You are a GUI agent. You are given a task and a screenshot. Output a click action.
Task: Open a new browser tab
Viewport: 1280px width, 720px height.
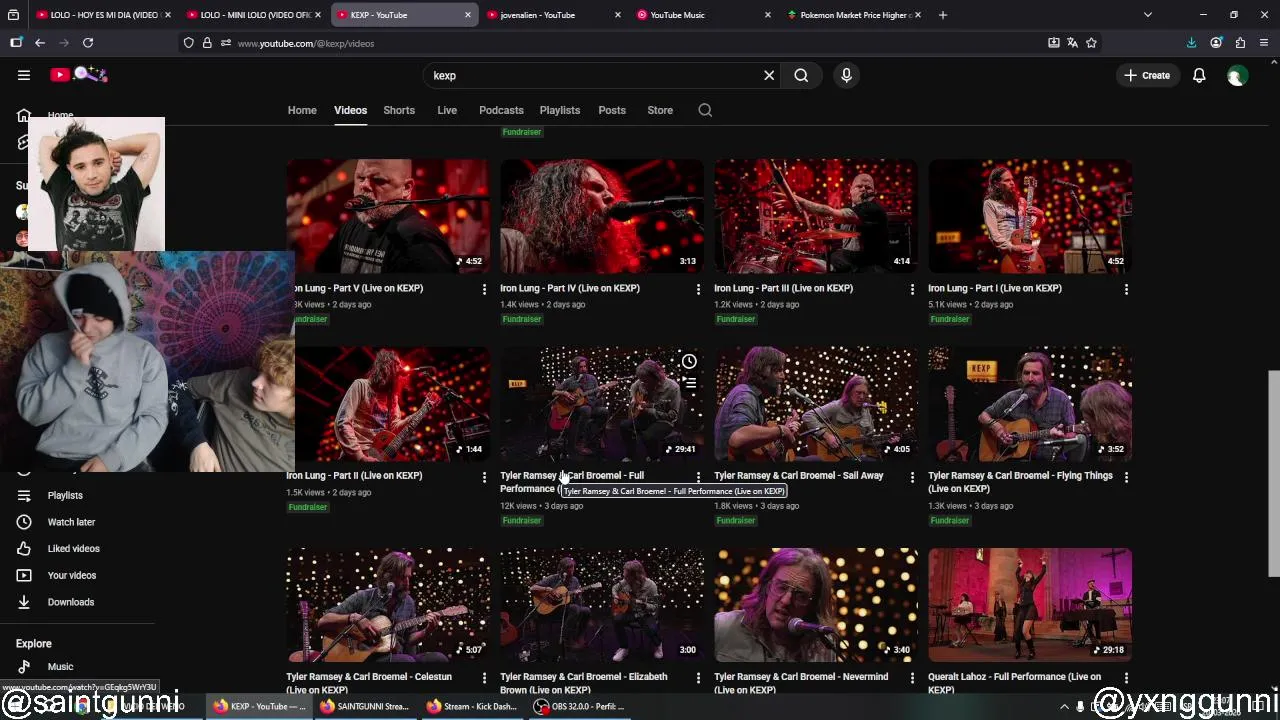[943, 15]
